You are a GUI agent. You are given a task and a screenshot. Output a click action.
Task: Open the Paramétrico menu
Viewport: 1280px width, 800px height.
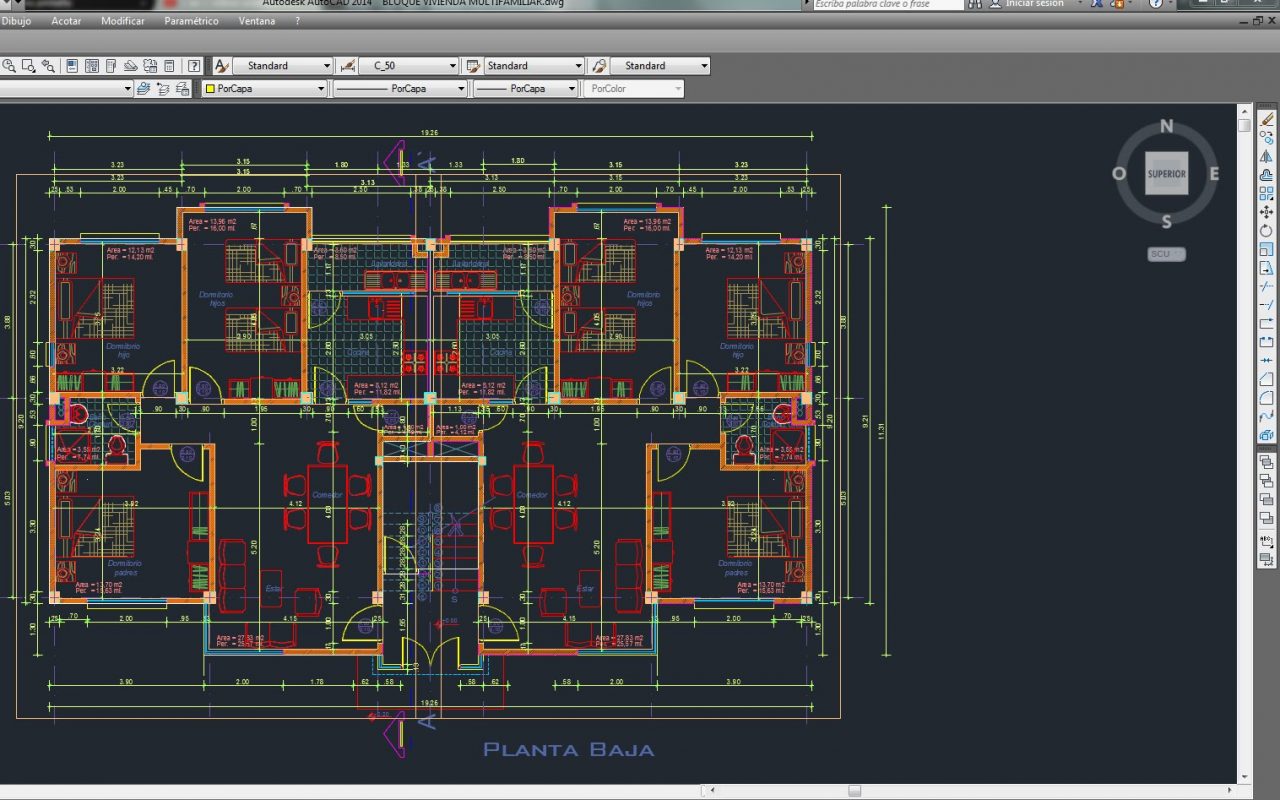pyautogui.click(x=191, y=21)
